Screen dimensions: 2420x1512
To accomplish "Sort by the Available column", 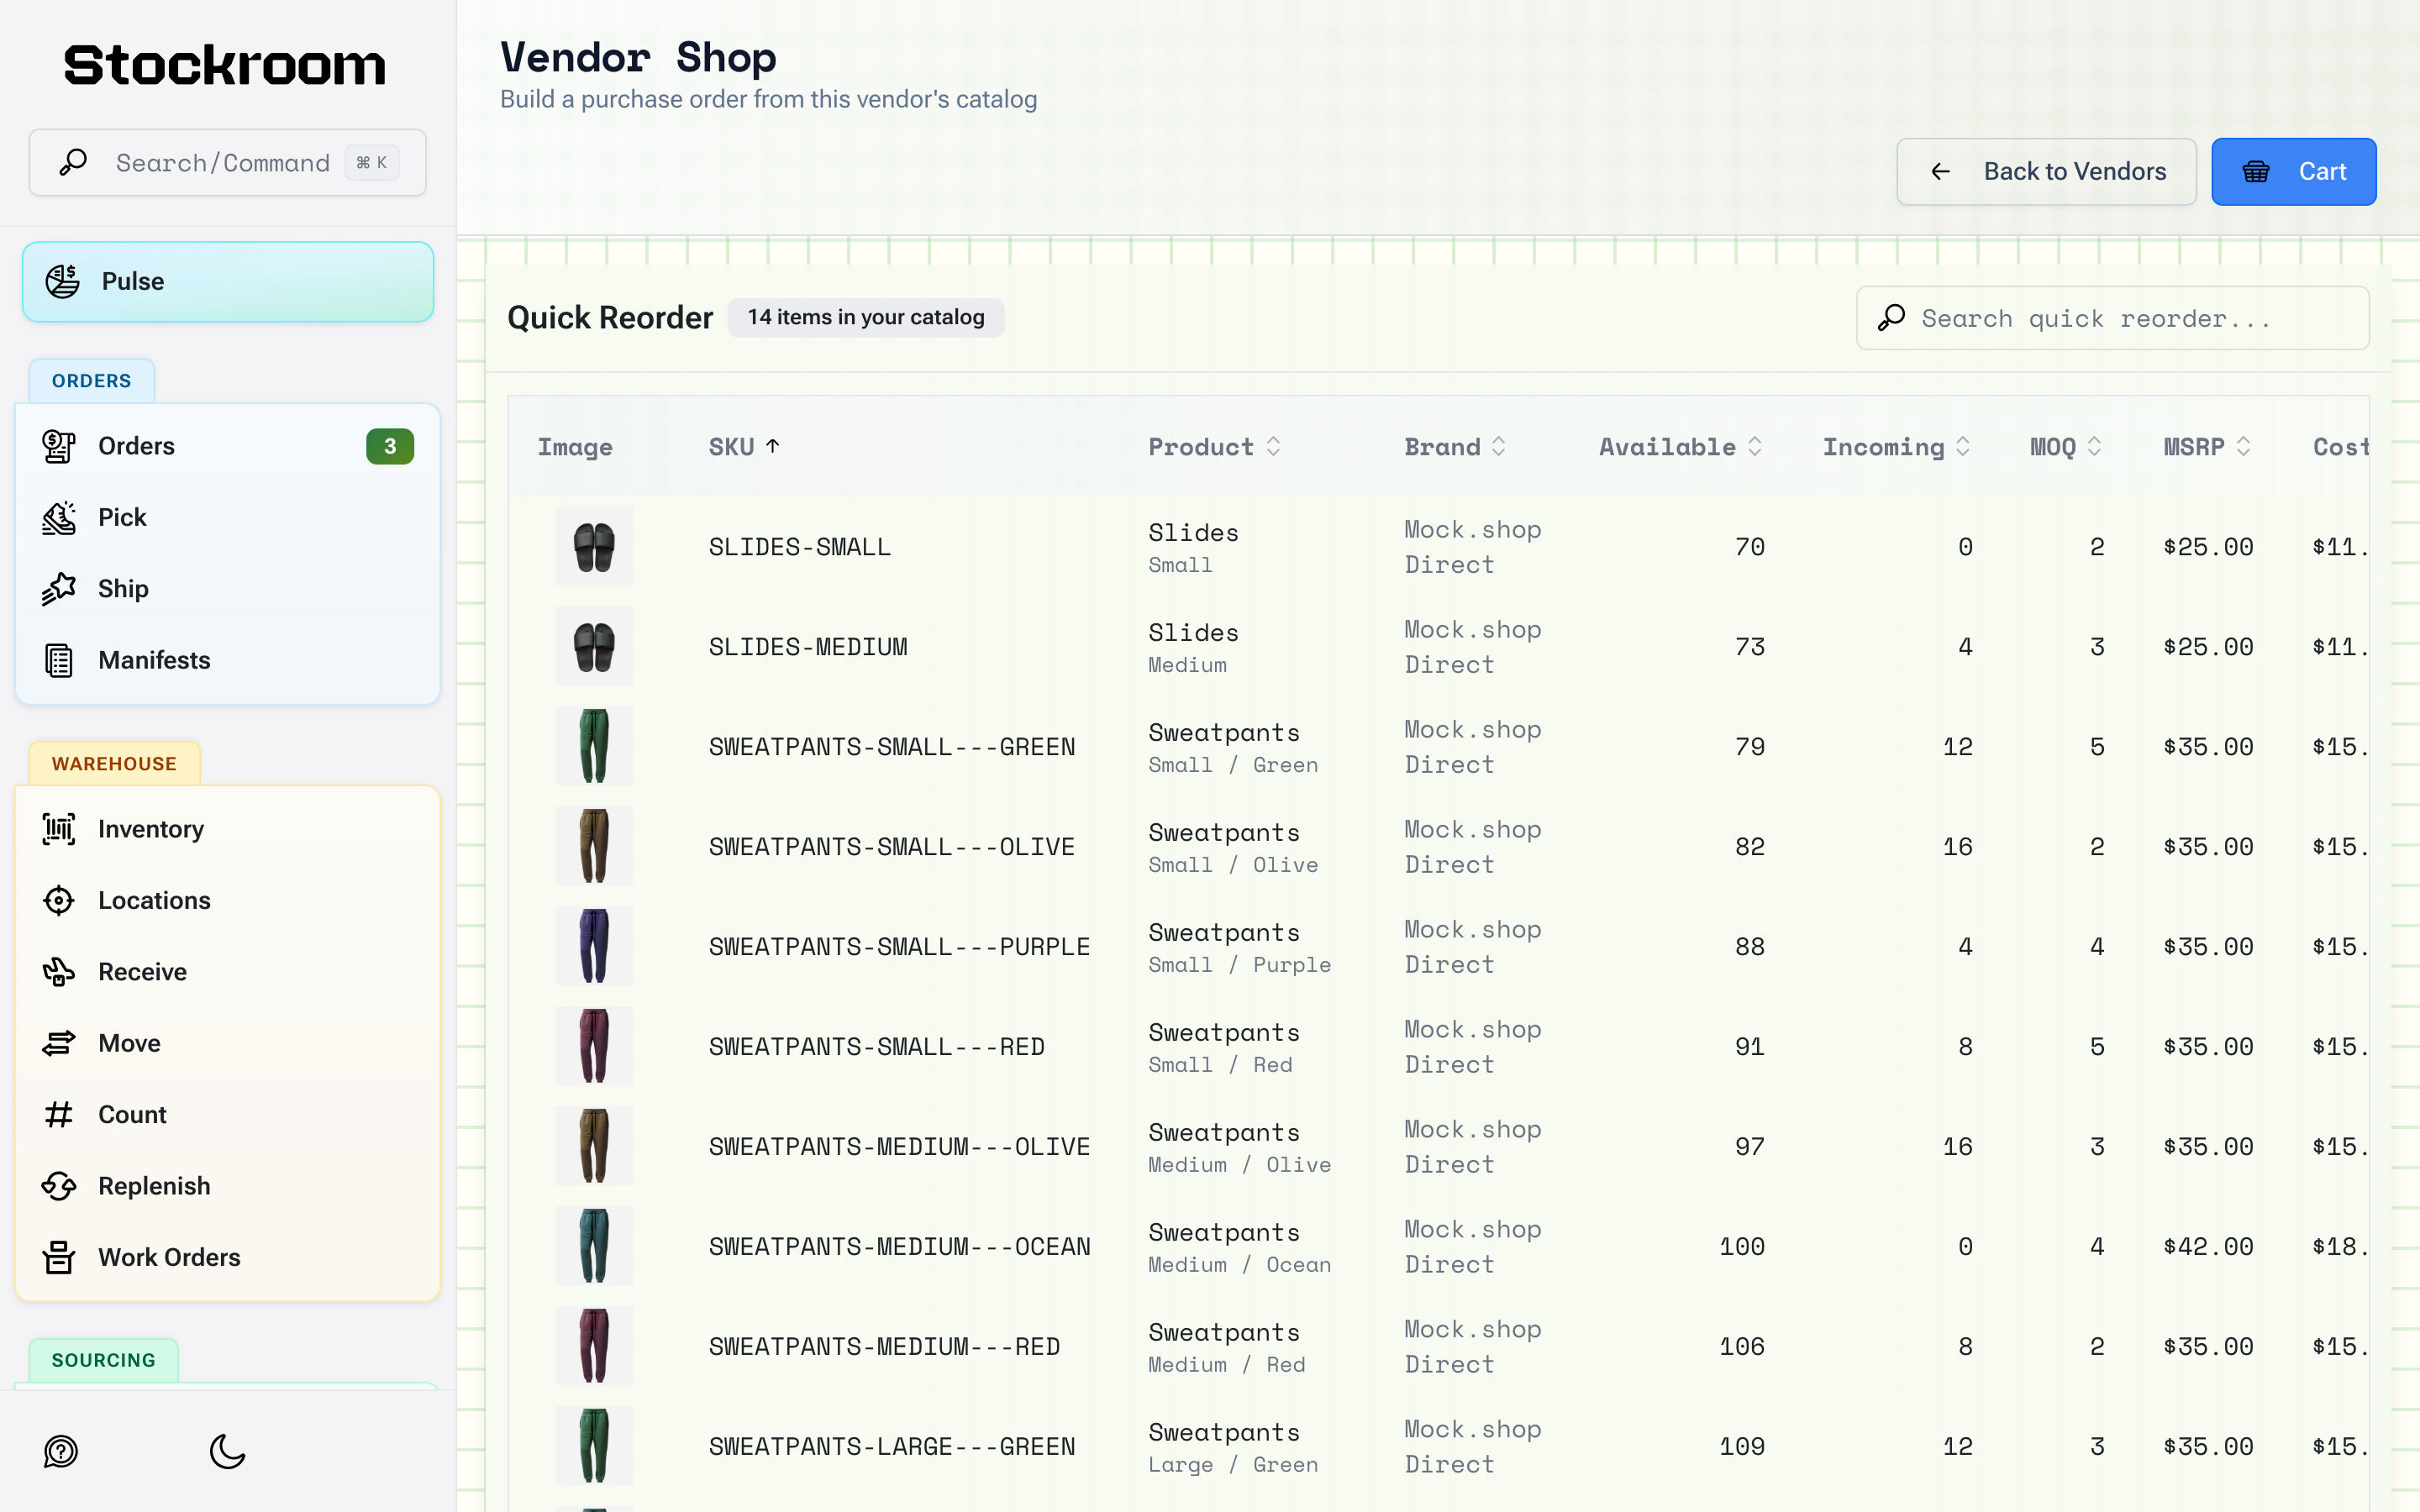I will [x=1680, y=446].
